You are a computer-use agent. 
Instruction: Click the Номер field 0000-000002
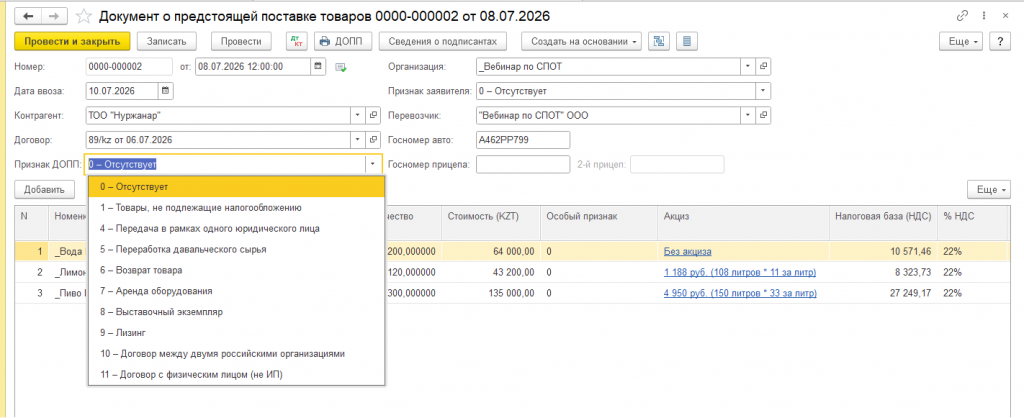[x=129, y=67]
